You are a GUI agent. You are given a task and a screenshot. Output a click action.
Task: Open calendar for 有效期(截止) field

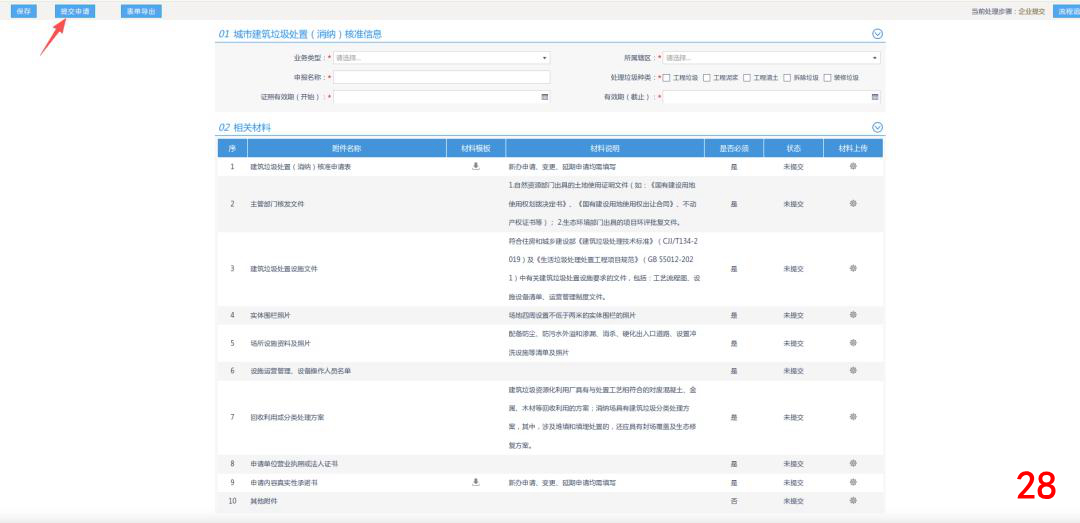[x=875, y=97]
